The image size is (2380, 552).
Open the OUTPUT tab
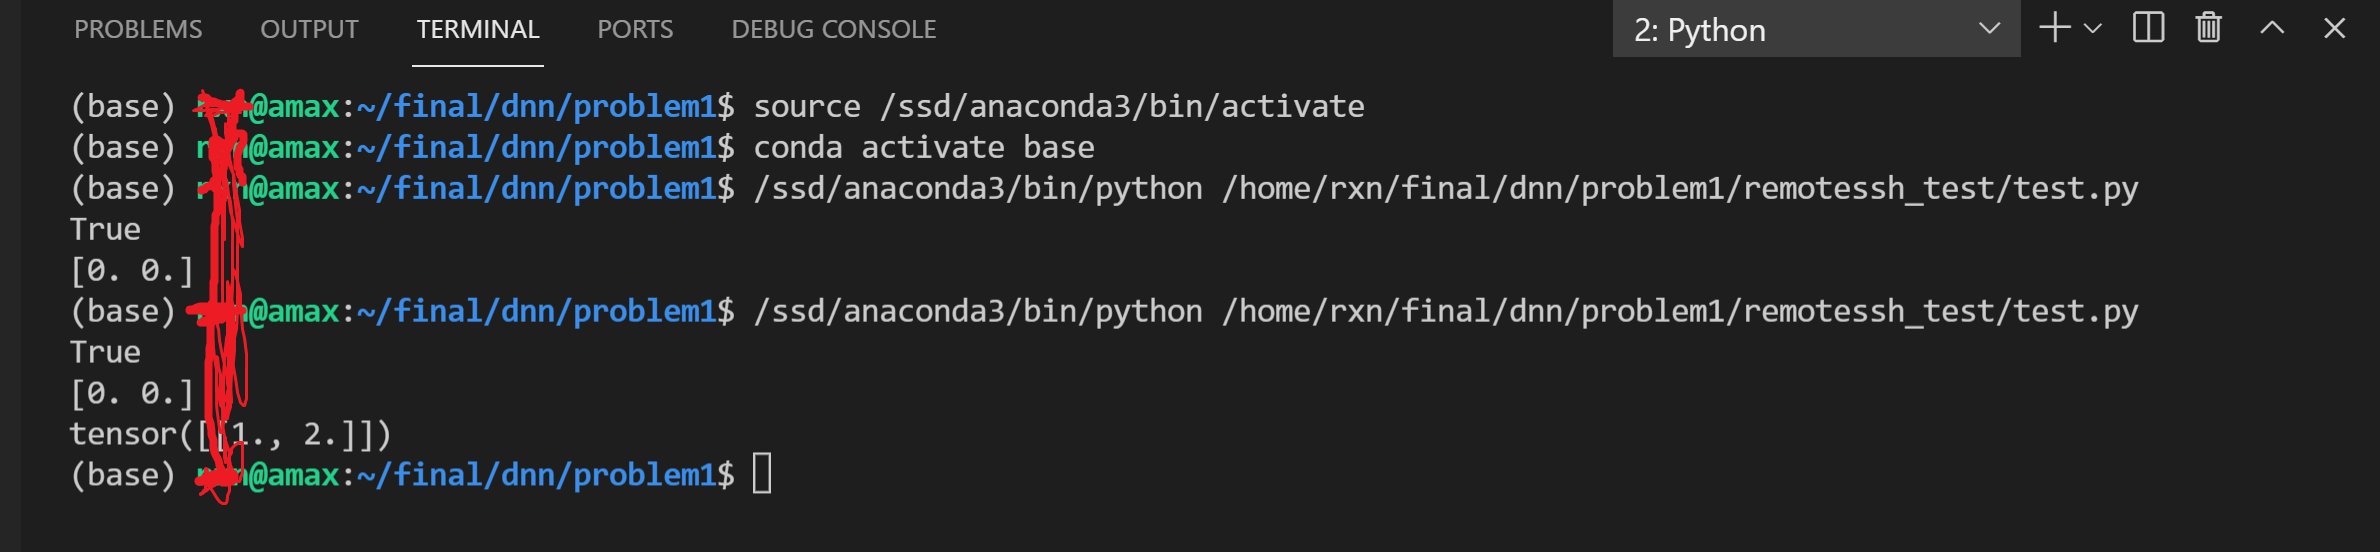point(309,30)
